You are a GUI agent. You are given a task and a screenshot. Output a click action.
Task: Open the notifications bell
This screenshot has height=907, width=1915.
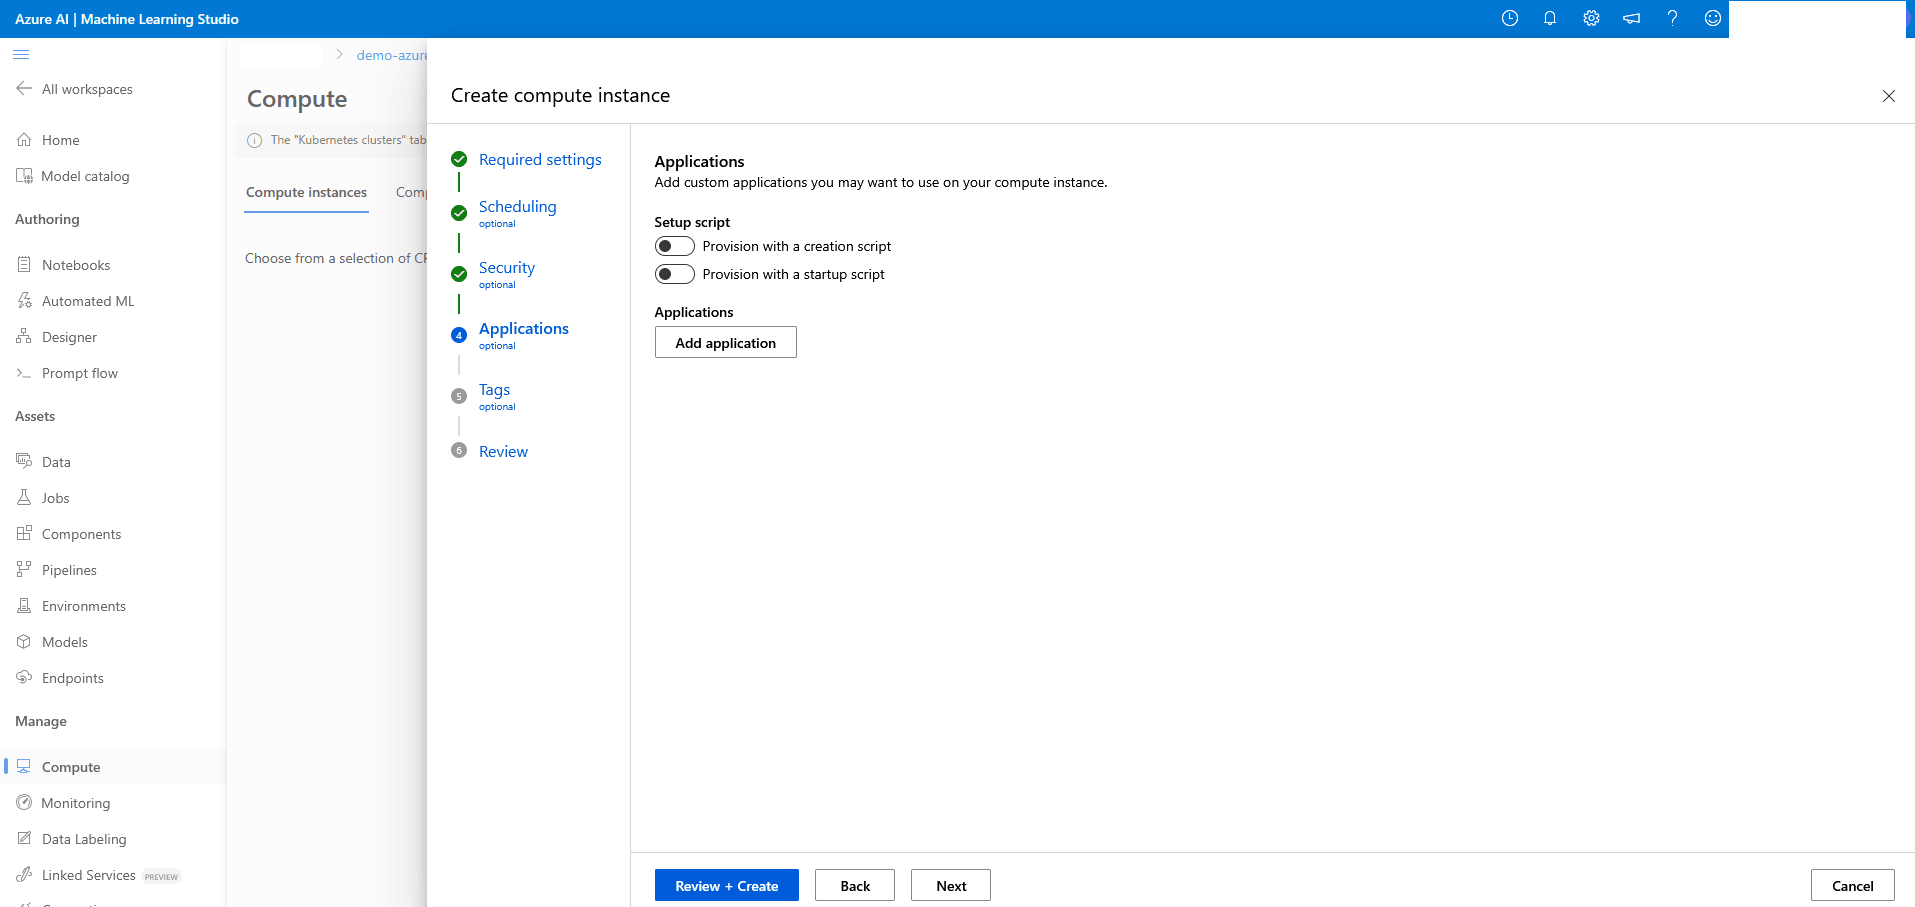coord(1550,18)
